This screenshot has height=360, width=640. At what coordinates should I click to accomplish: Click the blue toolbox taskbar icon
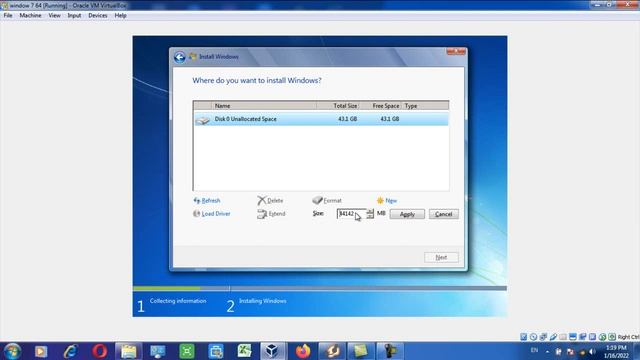point(216,351)
